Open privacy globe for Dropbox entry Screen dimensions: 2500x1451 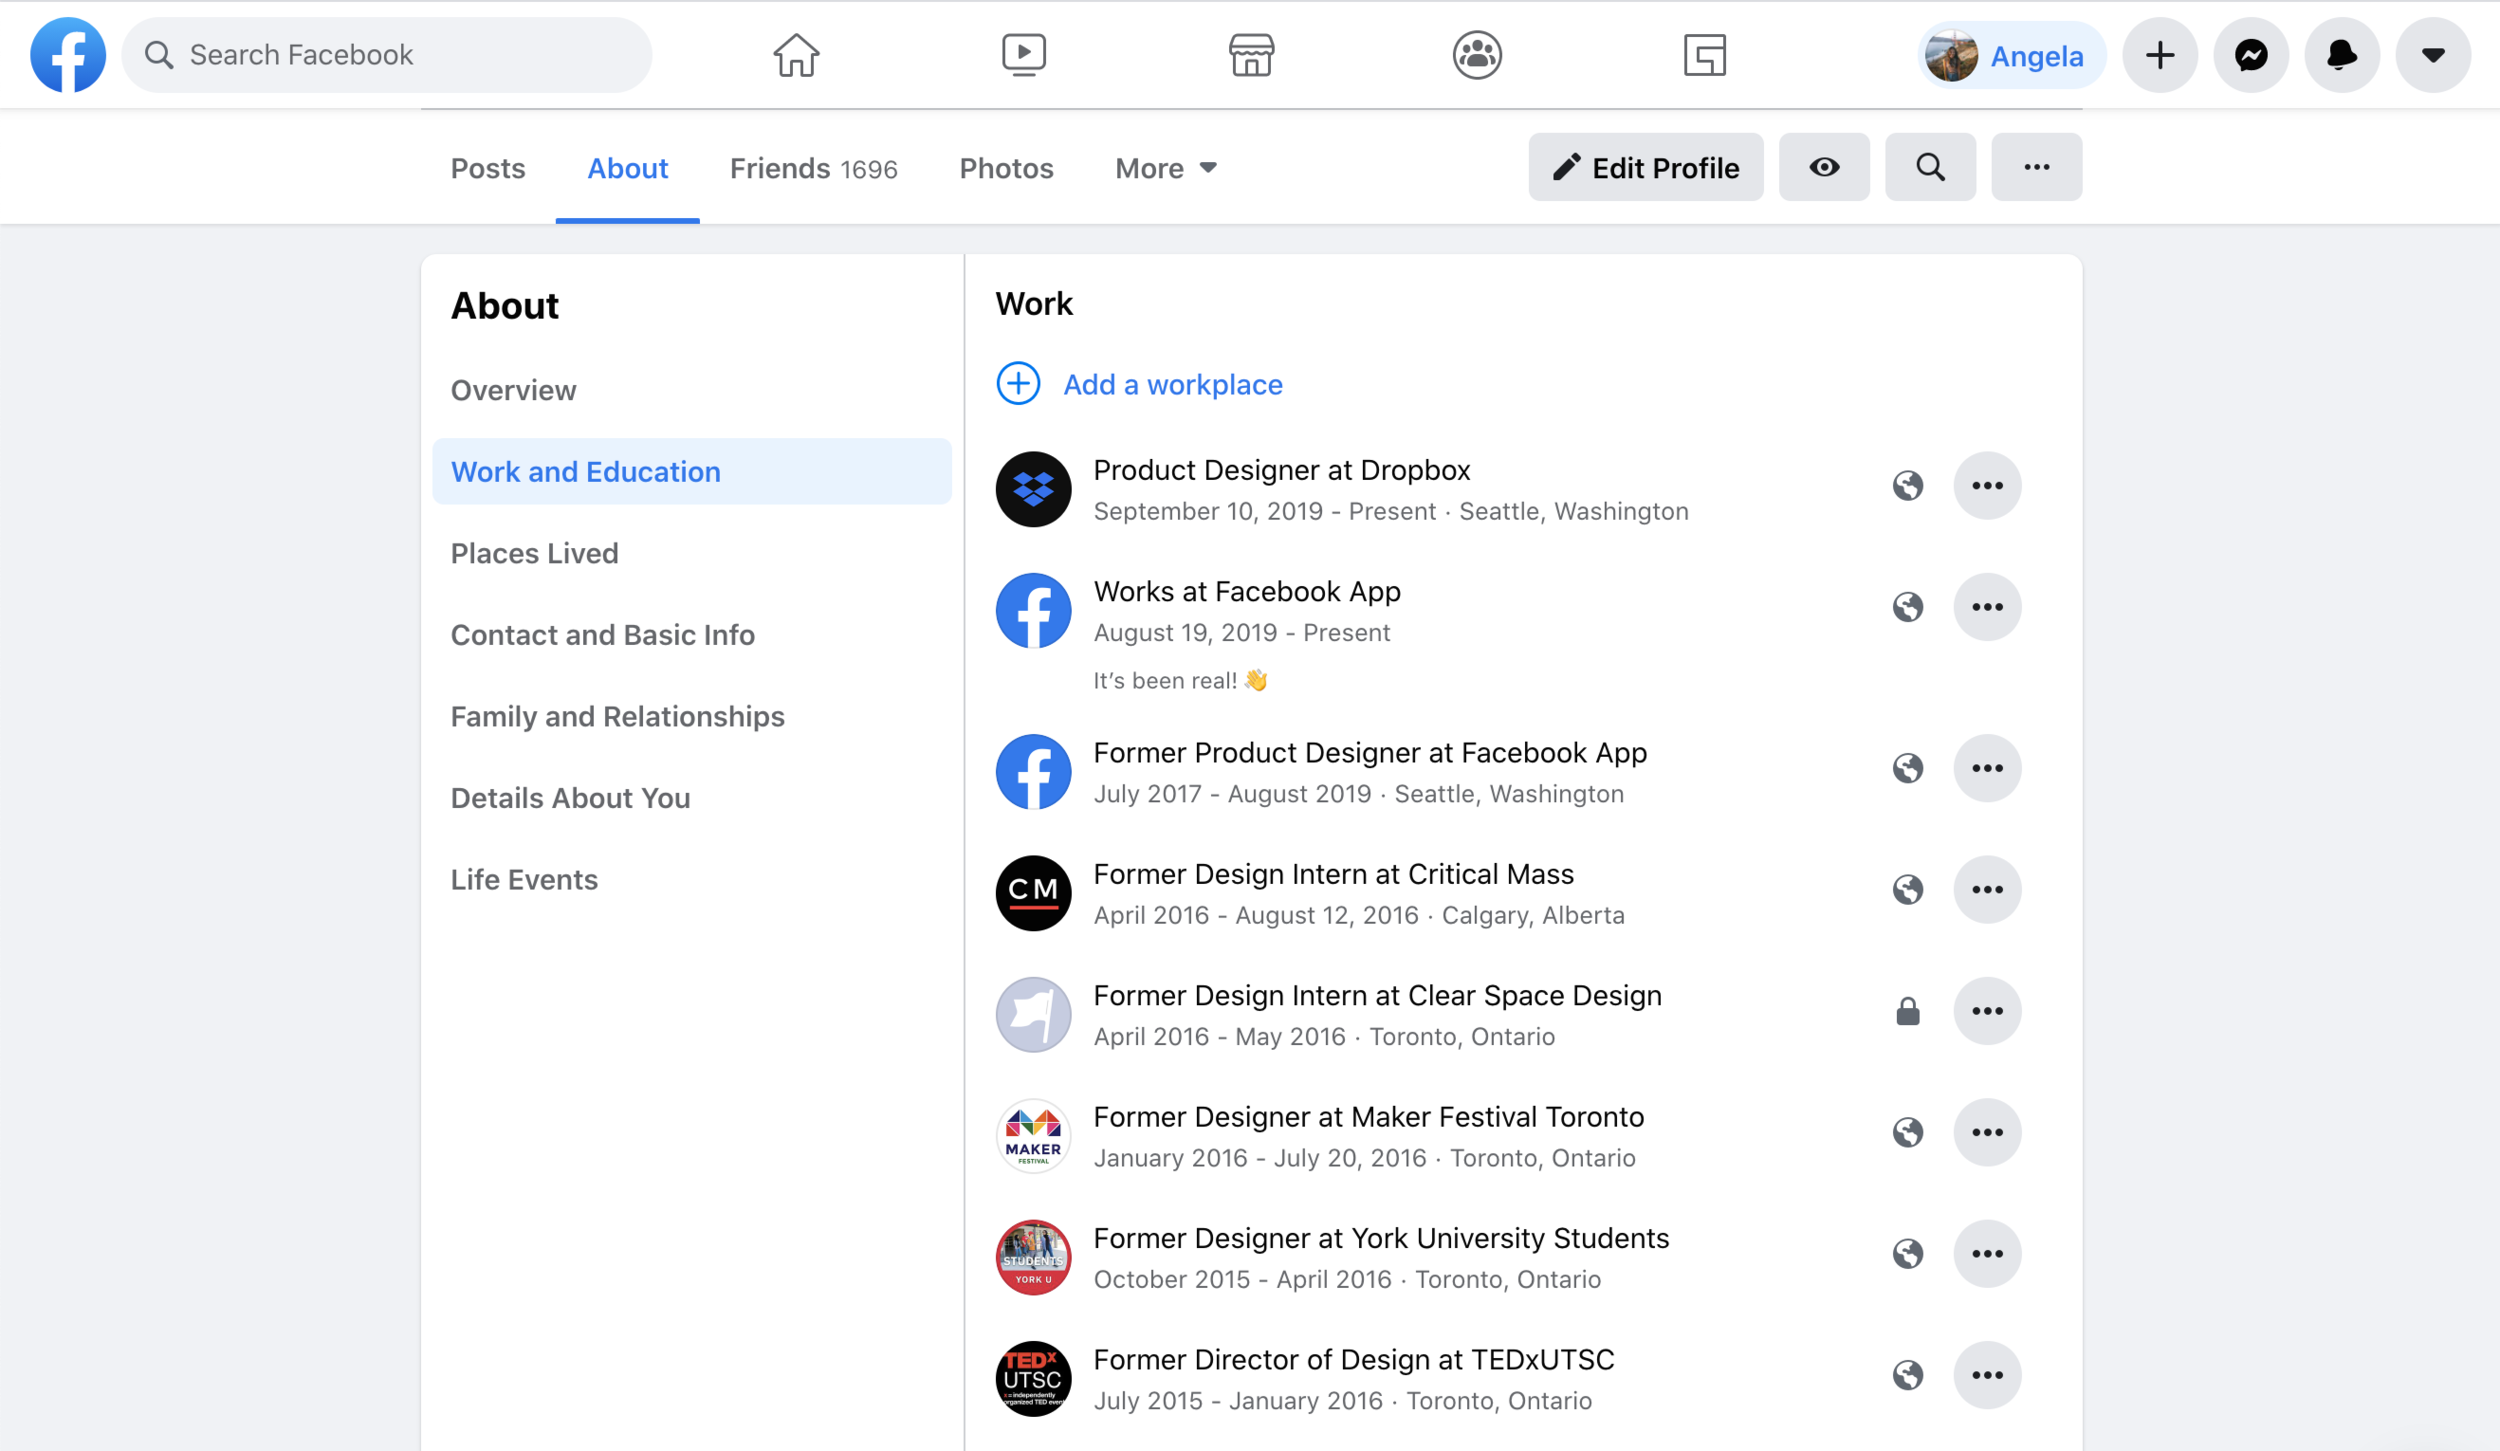(1908, 486)
